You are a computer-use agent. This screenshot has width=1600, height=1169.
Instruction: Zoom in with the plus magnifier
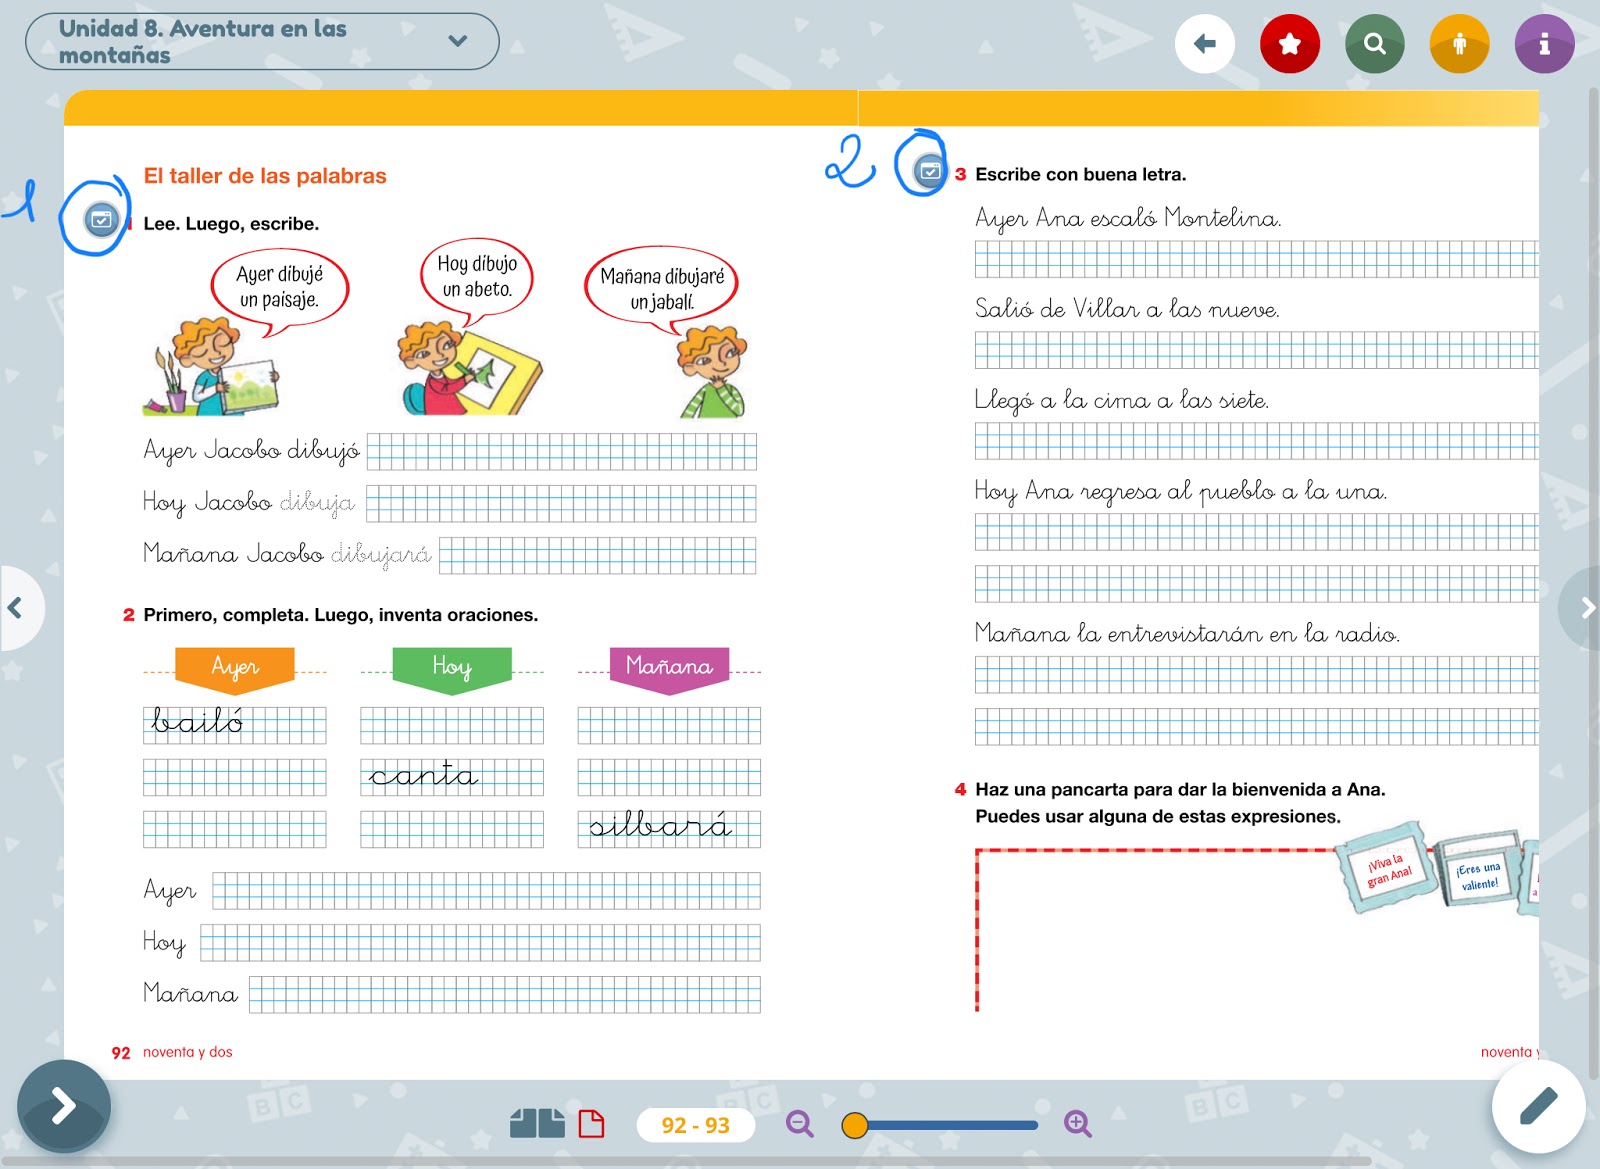tap(1078, 1124)
